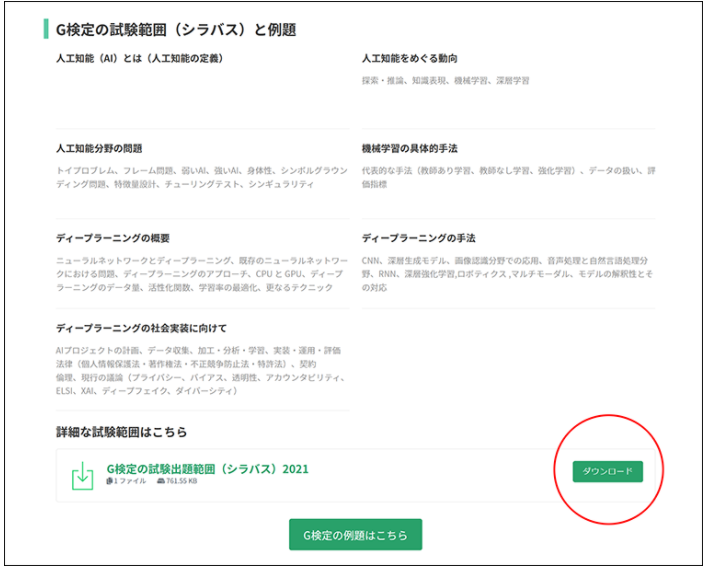Screen dimensions: 707x572
Task: Click description line starting with トイプロブレム、フレーム問題
Action: 202,170
